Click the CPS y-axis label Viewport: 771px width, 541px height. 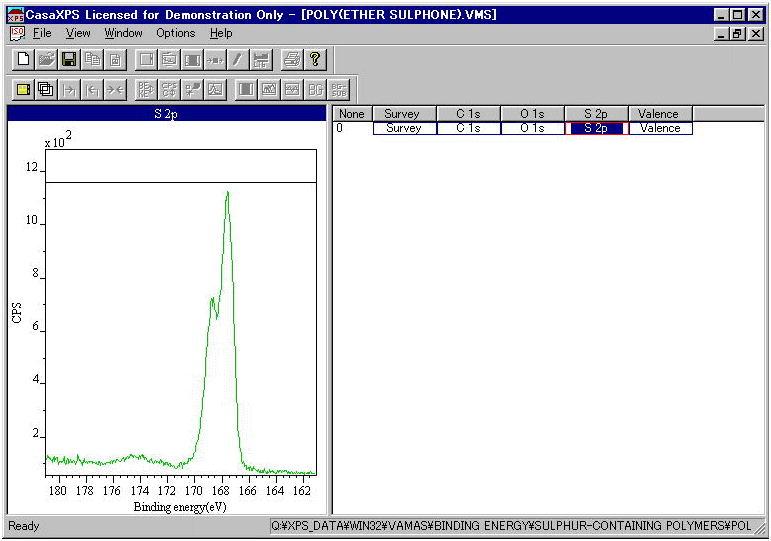click(x=17, y=313)
